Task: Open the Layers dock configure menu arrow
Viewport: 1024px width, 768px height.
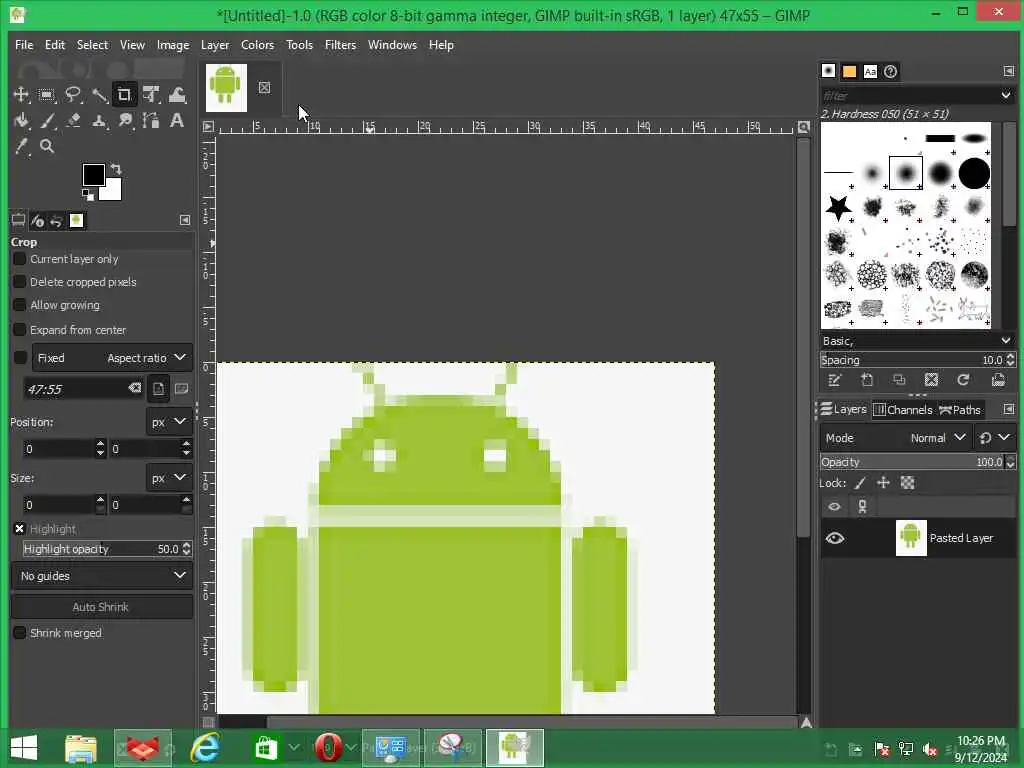Action: pyautogui.click(x=1009, y=409)
